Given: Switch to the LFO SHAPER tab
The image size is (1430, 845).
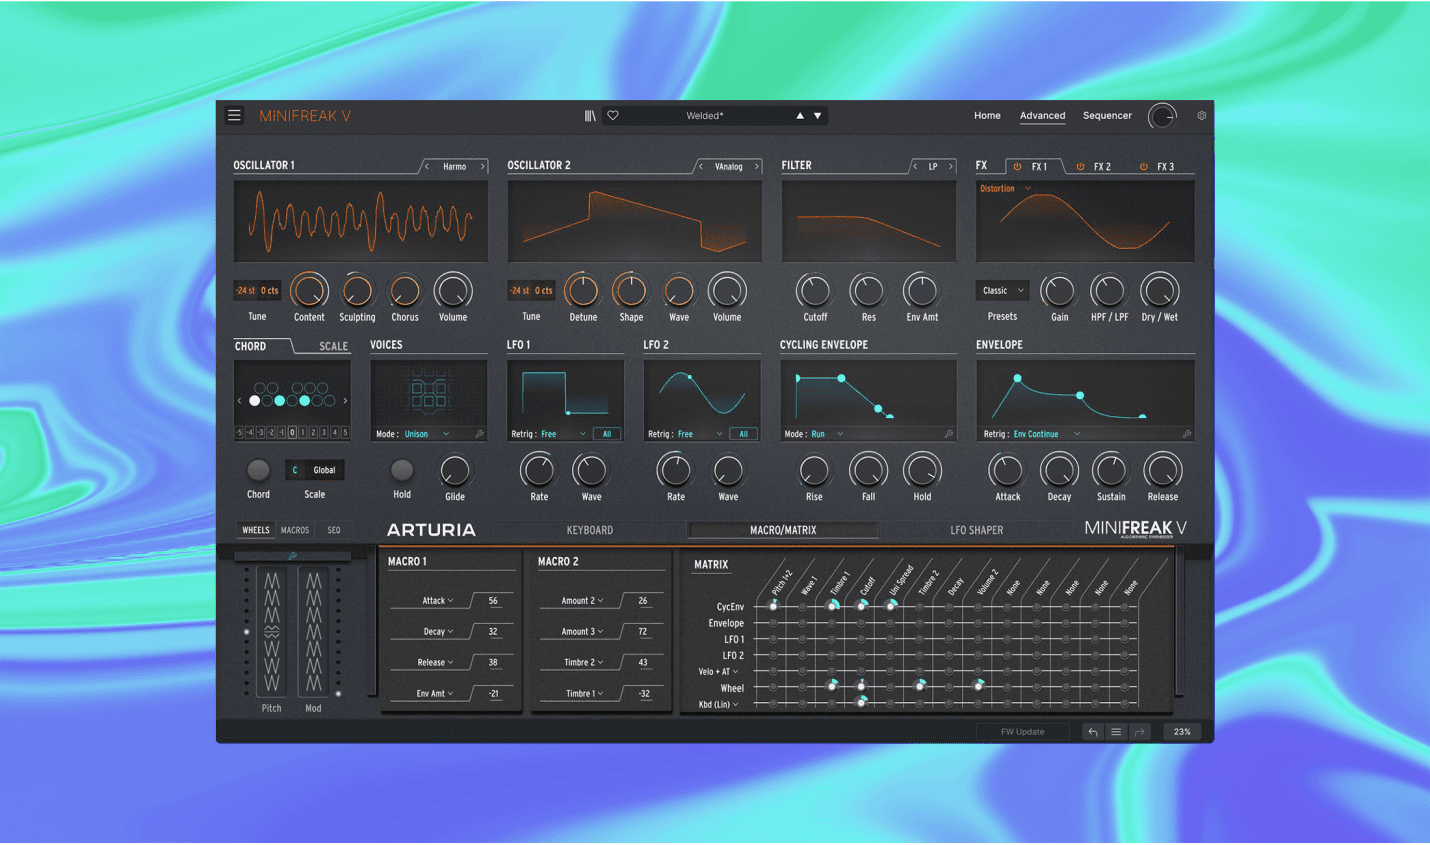Looking at the screenshot, I should (976, 530).
